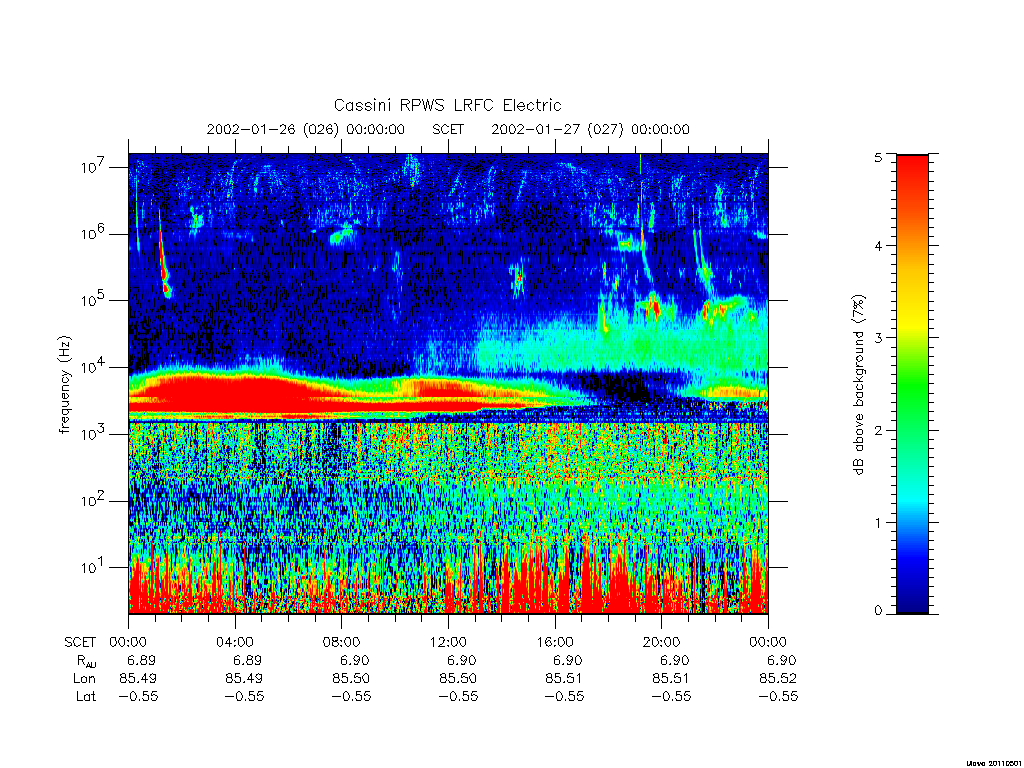Image resolution: width=1024 pixels, height=768 pixels.
Task: Click the first '00:00' time tick label
Action: (128, 643)
